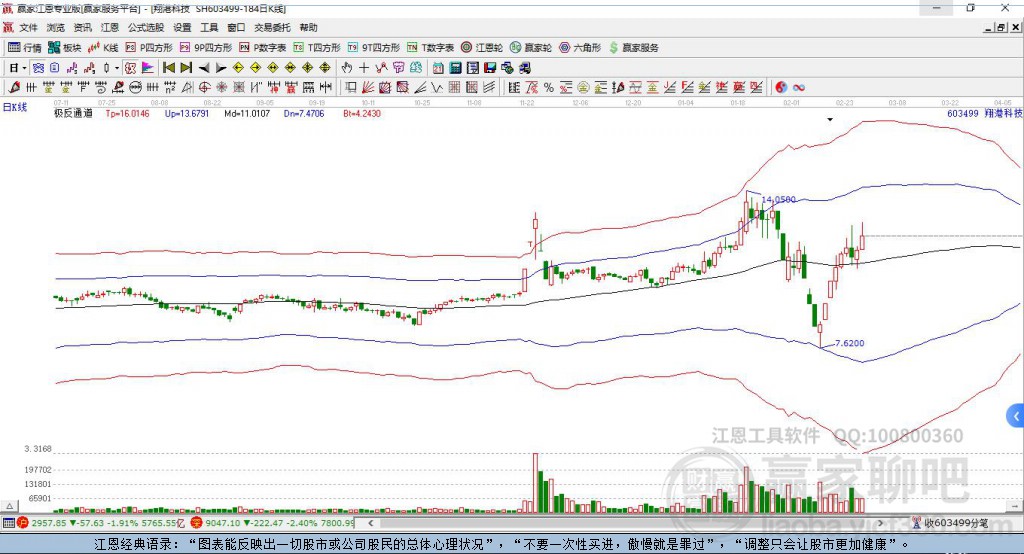This screenshot has width=1024, height=554.
Task: Click the brain-shaped teal icon
Action: (x=416, y=67)
